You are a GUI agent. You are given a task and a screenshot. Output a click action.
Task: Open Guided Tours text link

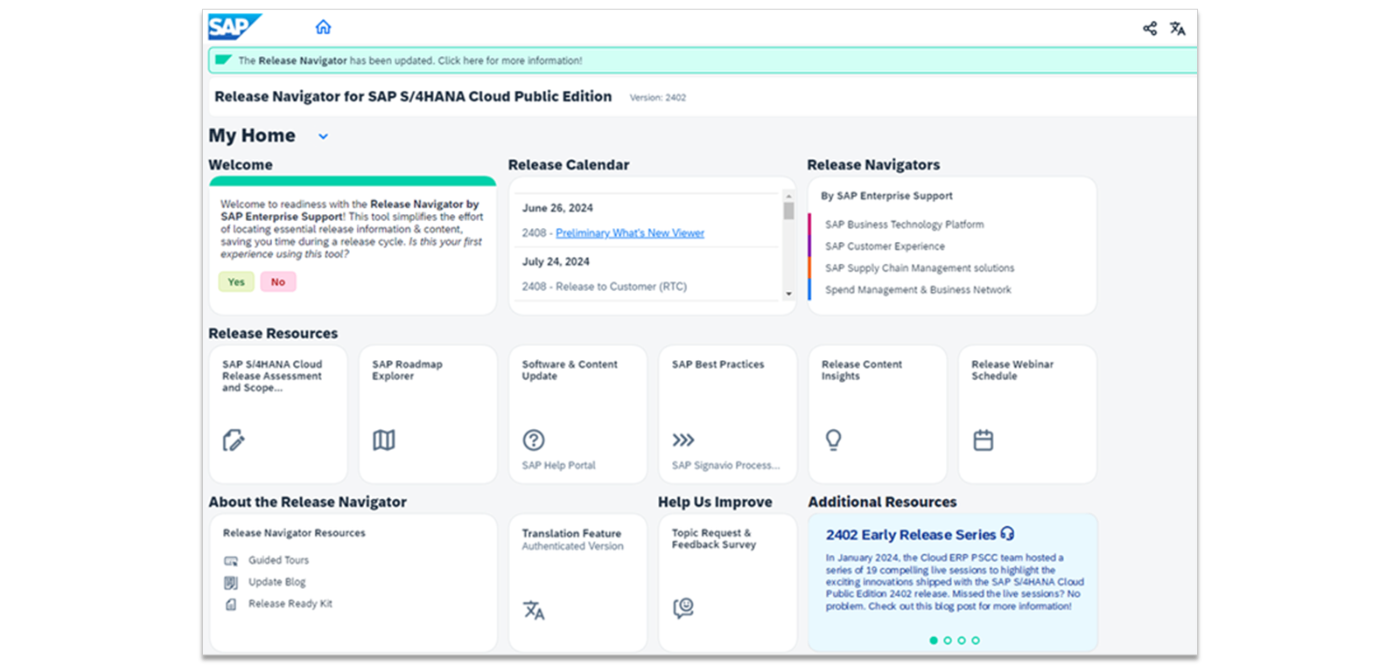point(279,561)
